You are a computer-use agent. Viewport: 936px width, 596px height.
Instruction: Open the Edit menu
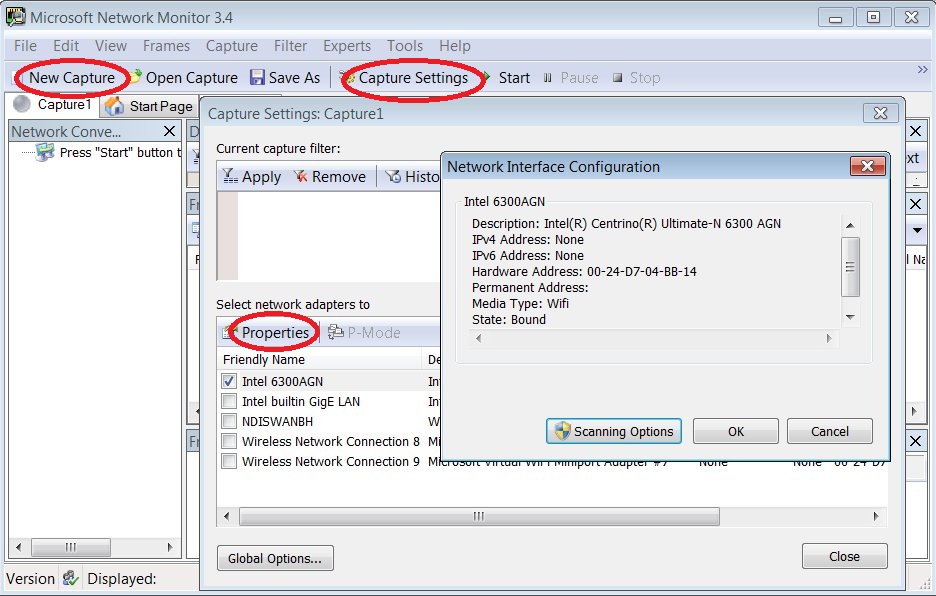click(66, 46)
